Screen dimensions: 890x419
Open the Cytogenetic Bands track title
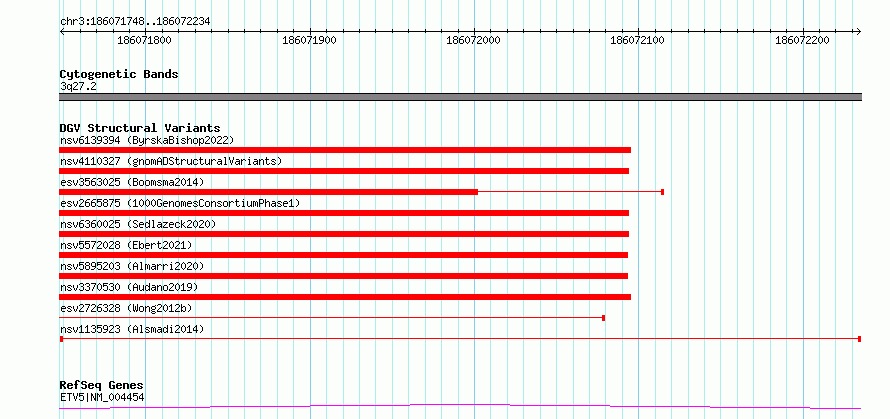click(x=119, y=74)
